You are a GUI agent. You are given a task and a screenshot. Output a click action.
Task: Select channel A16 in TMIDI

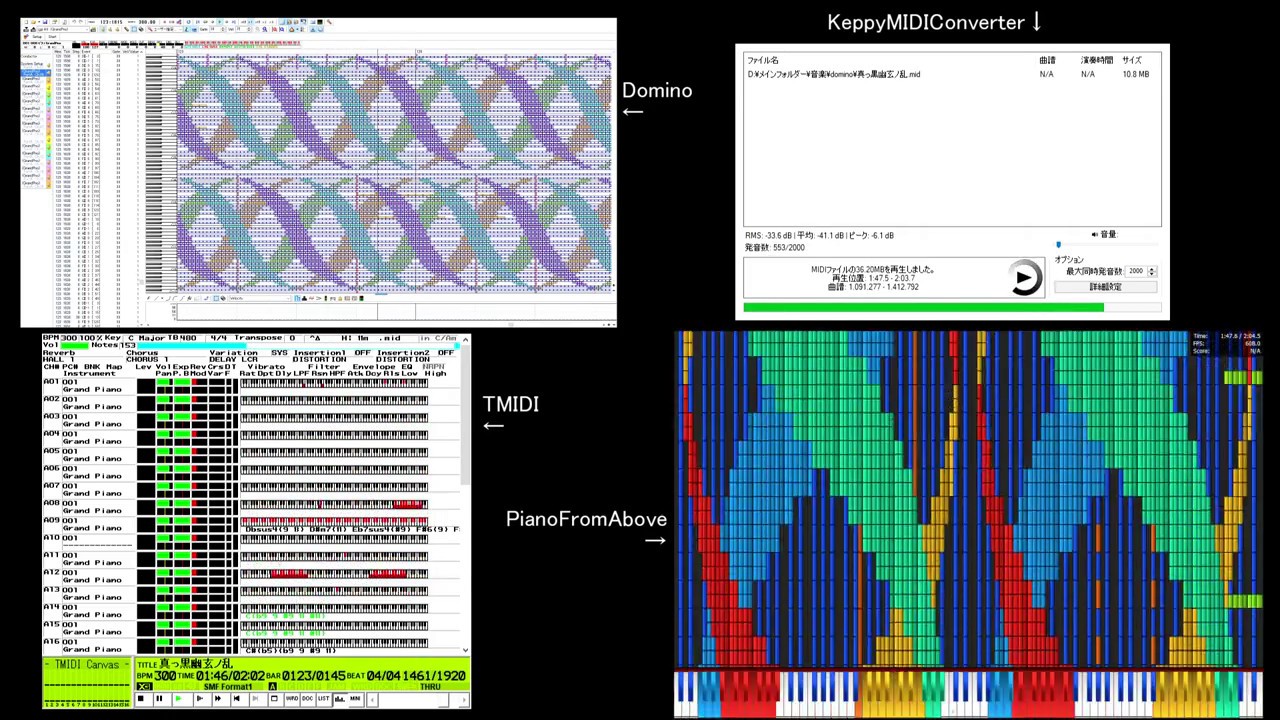pyautogui.click(x=52, y=642)
